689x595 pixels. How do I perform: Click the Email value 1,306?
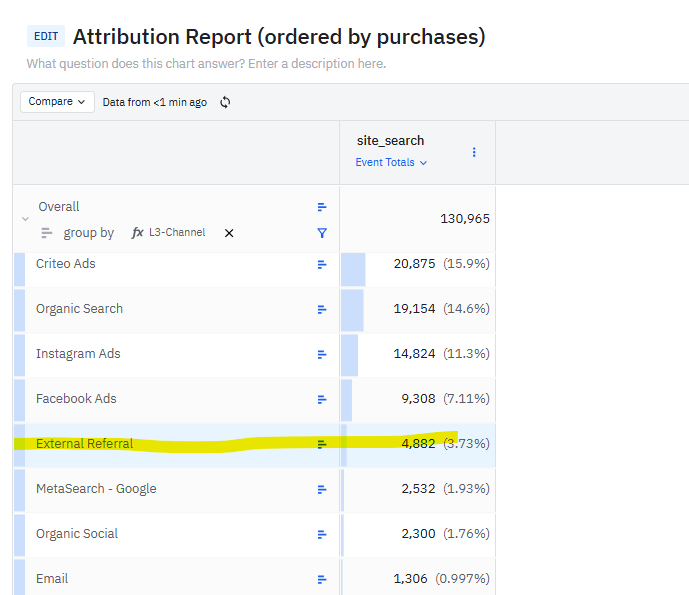pyautogui.click(x=410, y=579)
